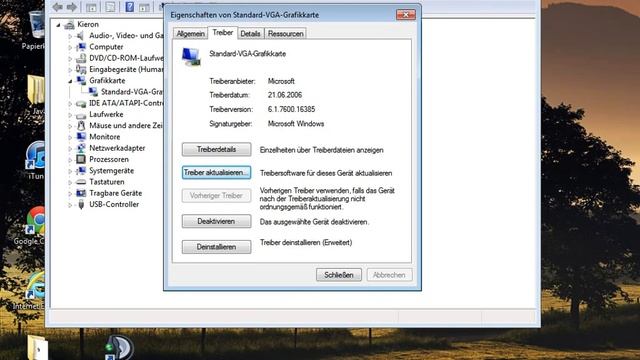Click the mouse icon for Mäuse und andere

[81, 126]
